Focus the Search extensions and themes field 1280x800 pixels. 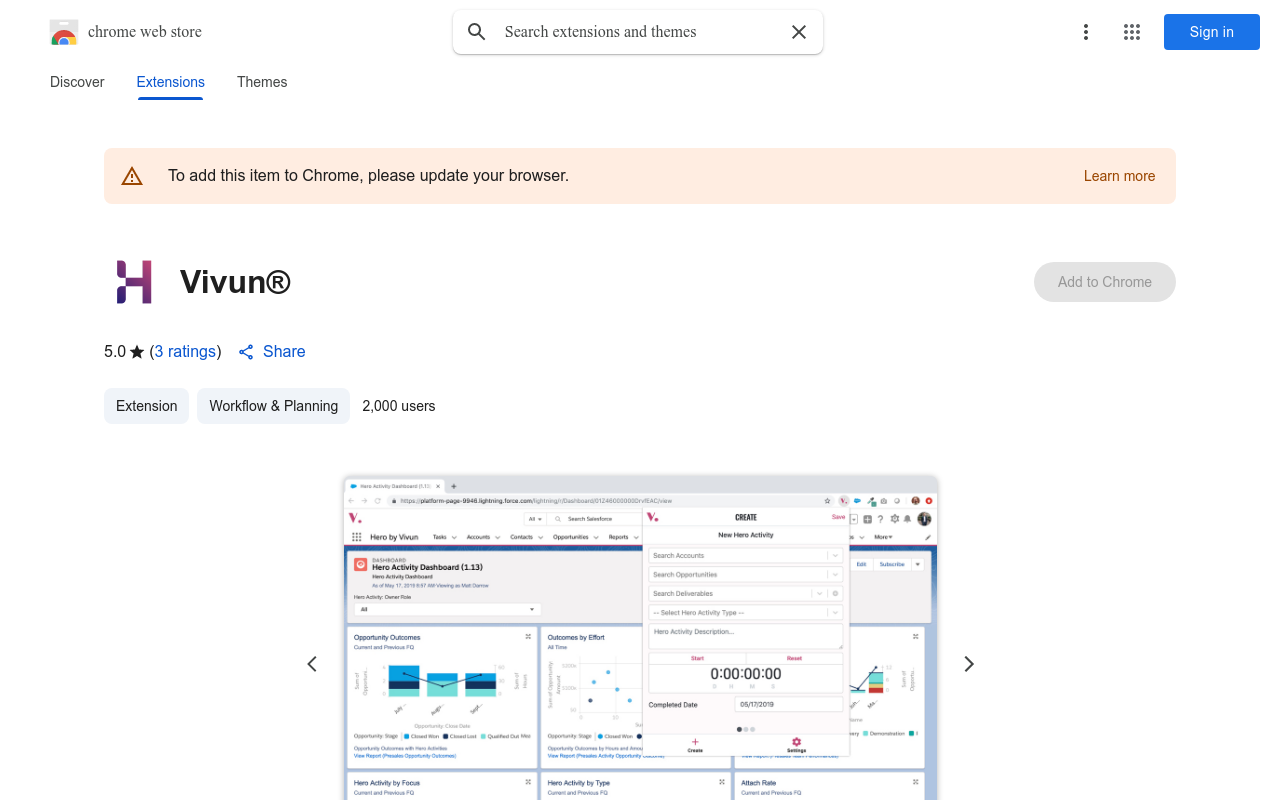(638, 32)
